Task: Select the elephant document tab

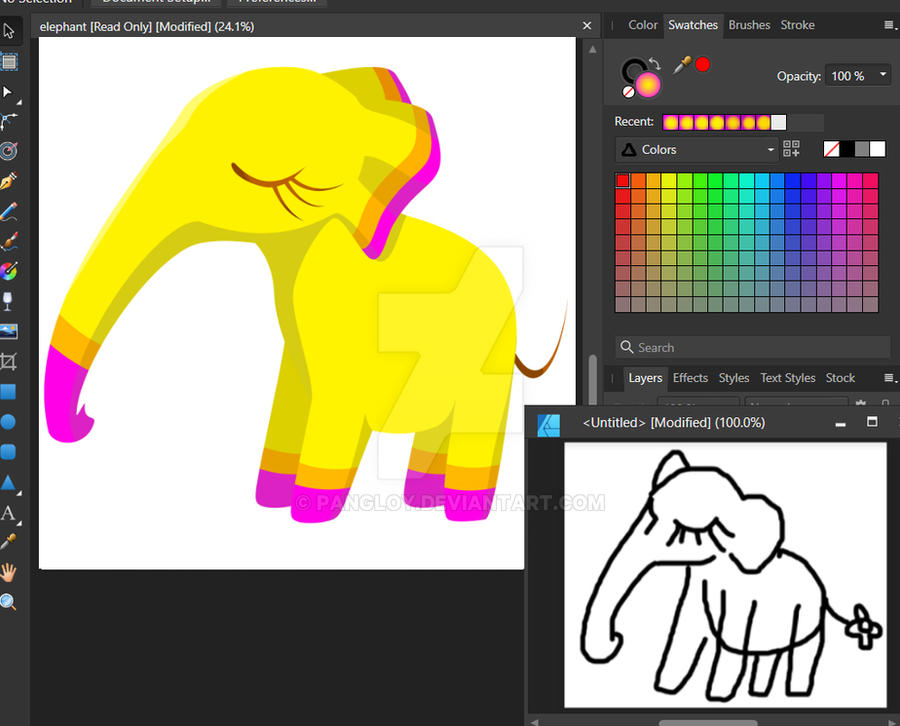Action: (x=147, y=26)
